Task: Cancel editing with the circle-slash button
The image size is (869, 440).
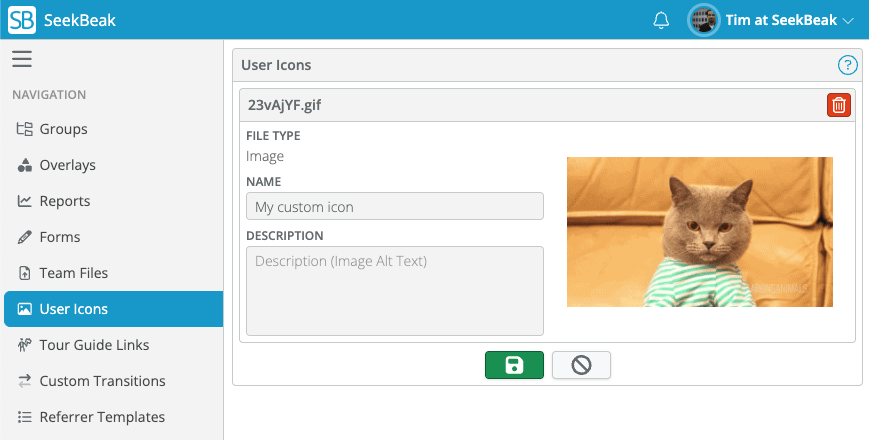Action: pyautogui.click(x=581, y=365)
